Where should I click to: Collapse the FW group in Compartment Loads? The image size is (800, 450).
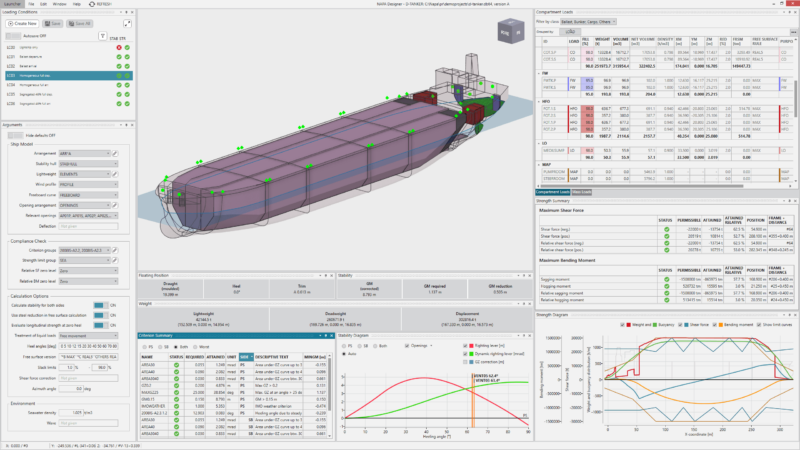click(539, 73)
